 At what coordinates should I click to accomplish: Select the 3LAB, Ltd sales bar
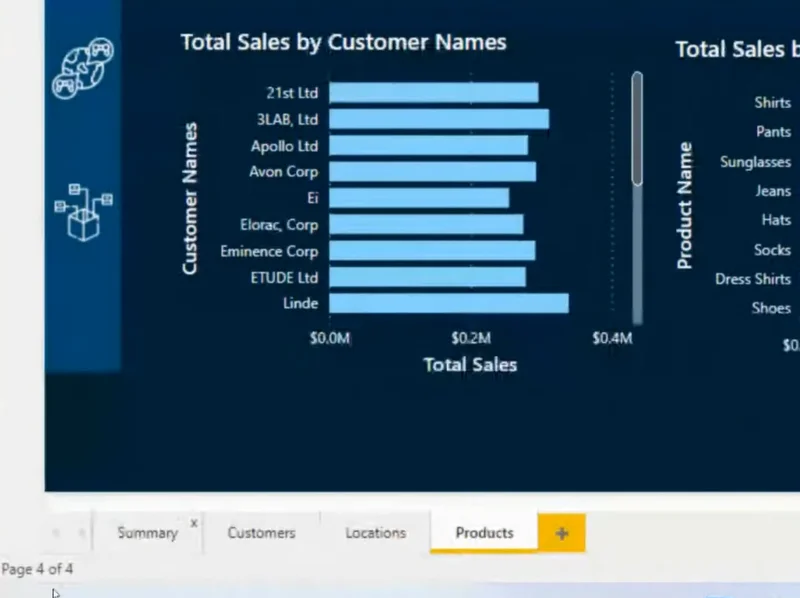click(439, 119)
